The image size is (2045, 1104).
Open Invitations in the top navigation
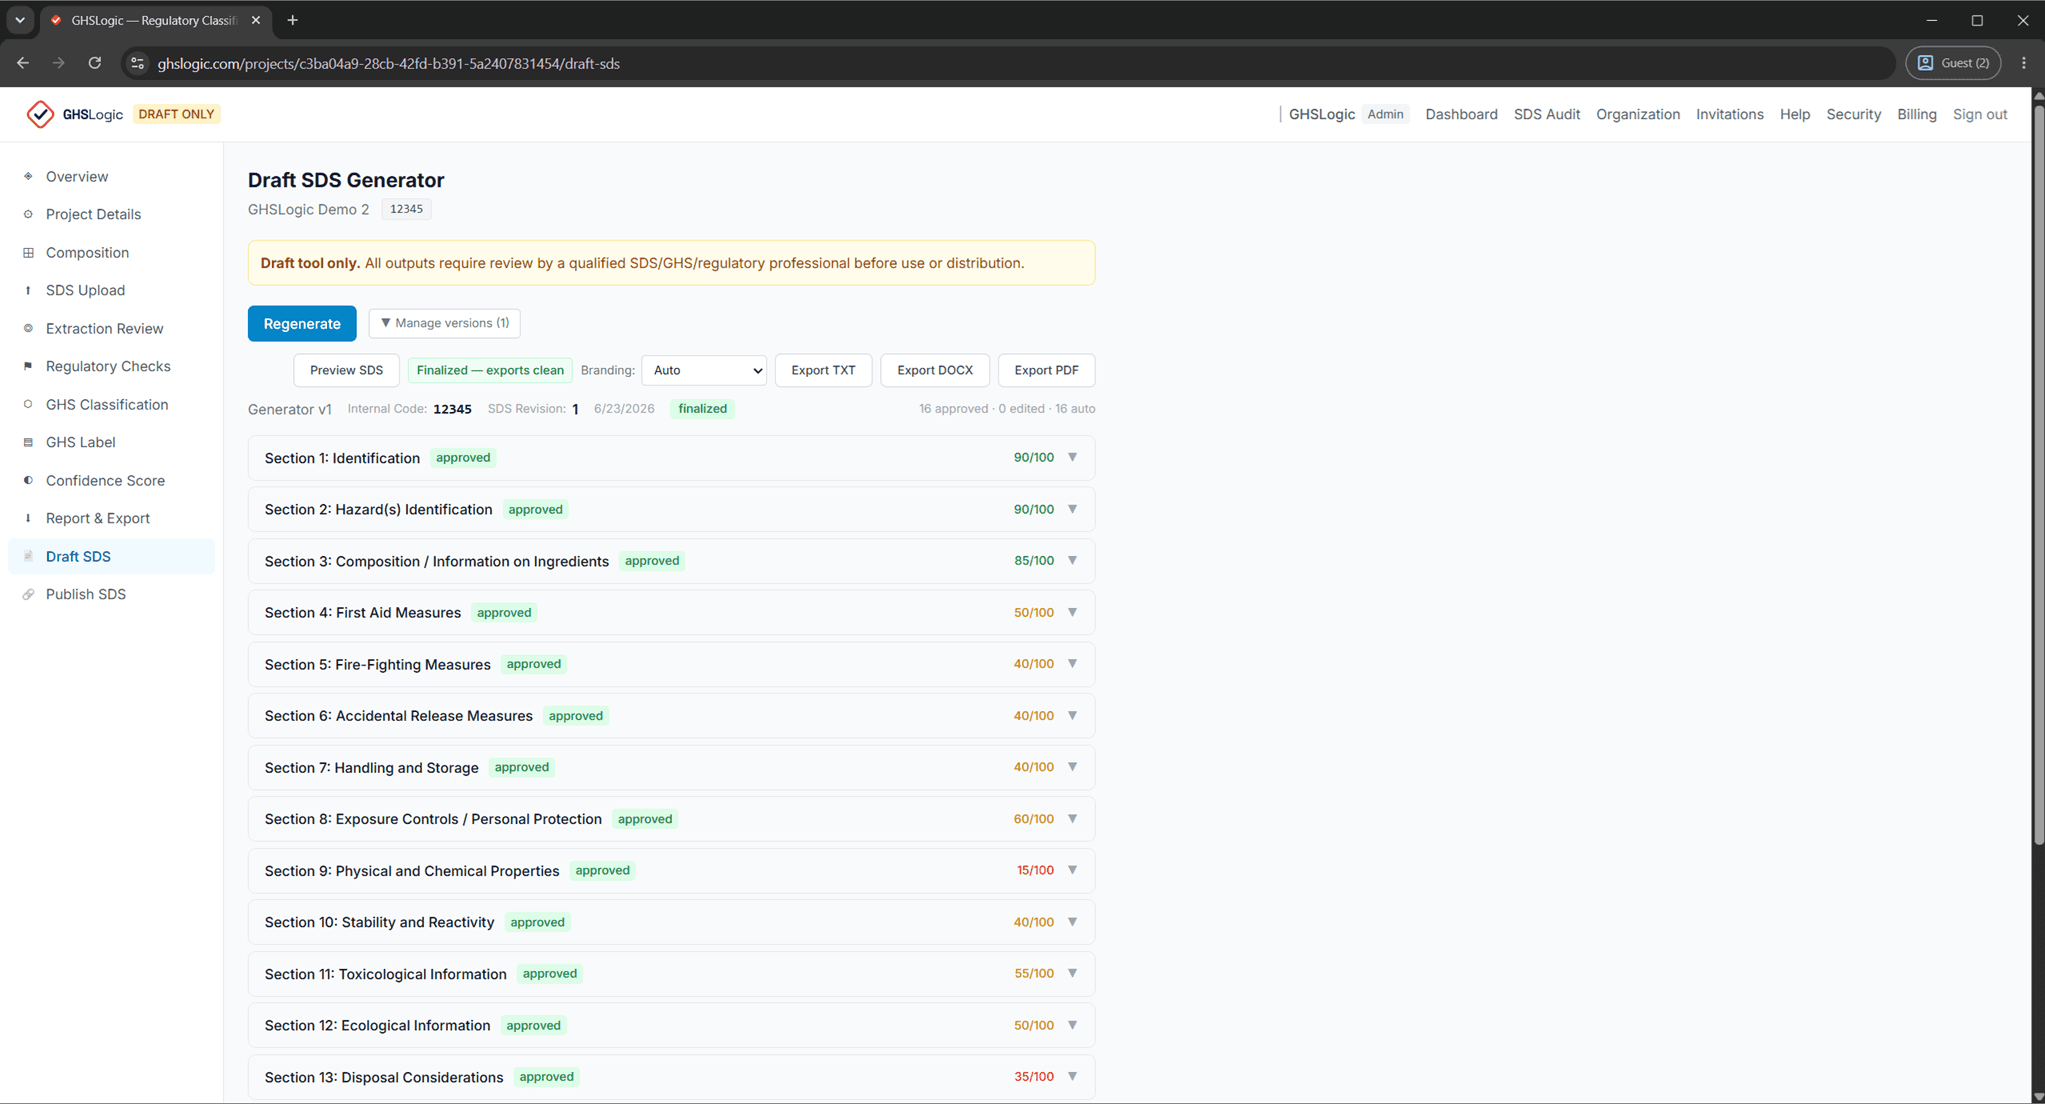(x=1729, y=114)
